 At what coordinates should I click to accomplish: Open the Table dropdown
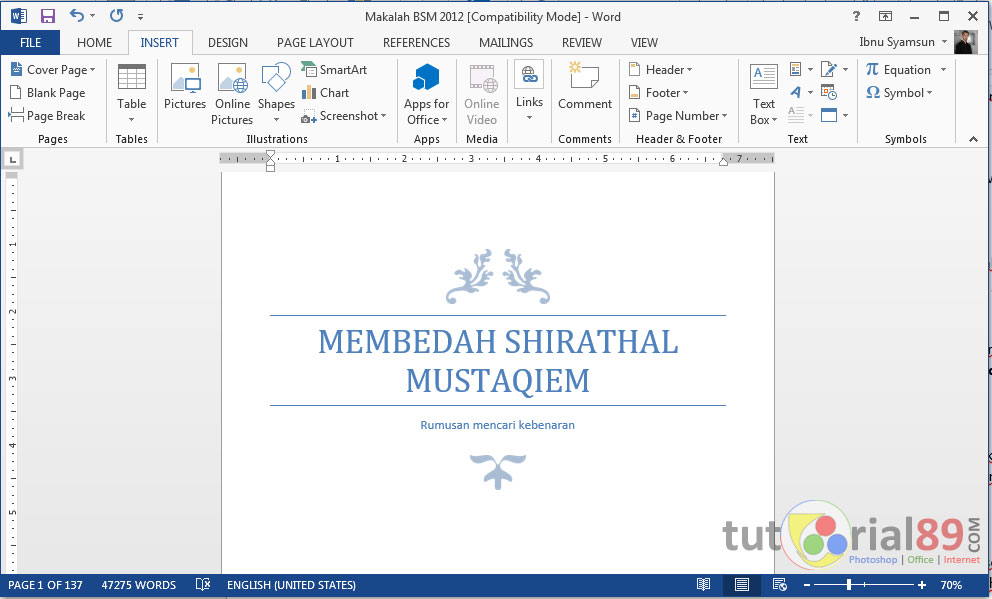click(x=132, y=120)
